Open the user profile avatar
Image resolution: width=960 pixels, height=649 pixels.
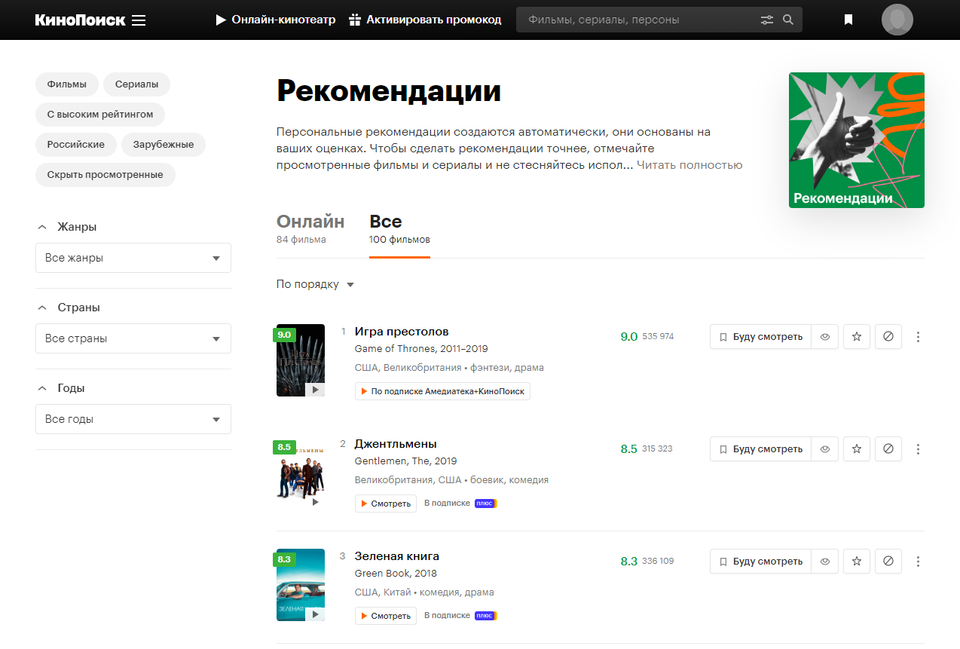pos(898,20)
